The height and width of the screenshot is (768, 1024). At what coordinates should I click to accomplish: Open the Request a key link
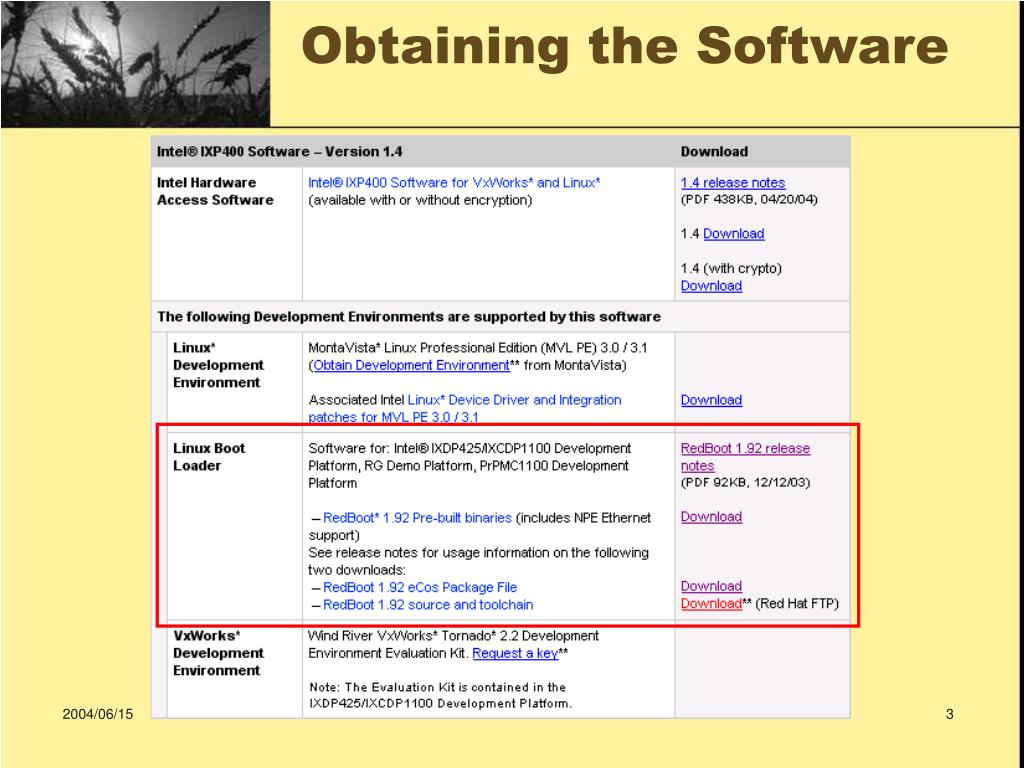[515, 653]
